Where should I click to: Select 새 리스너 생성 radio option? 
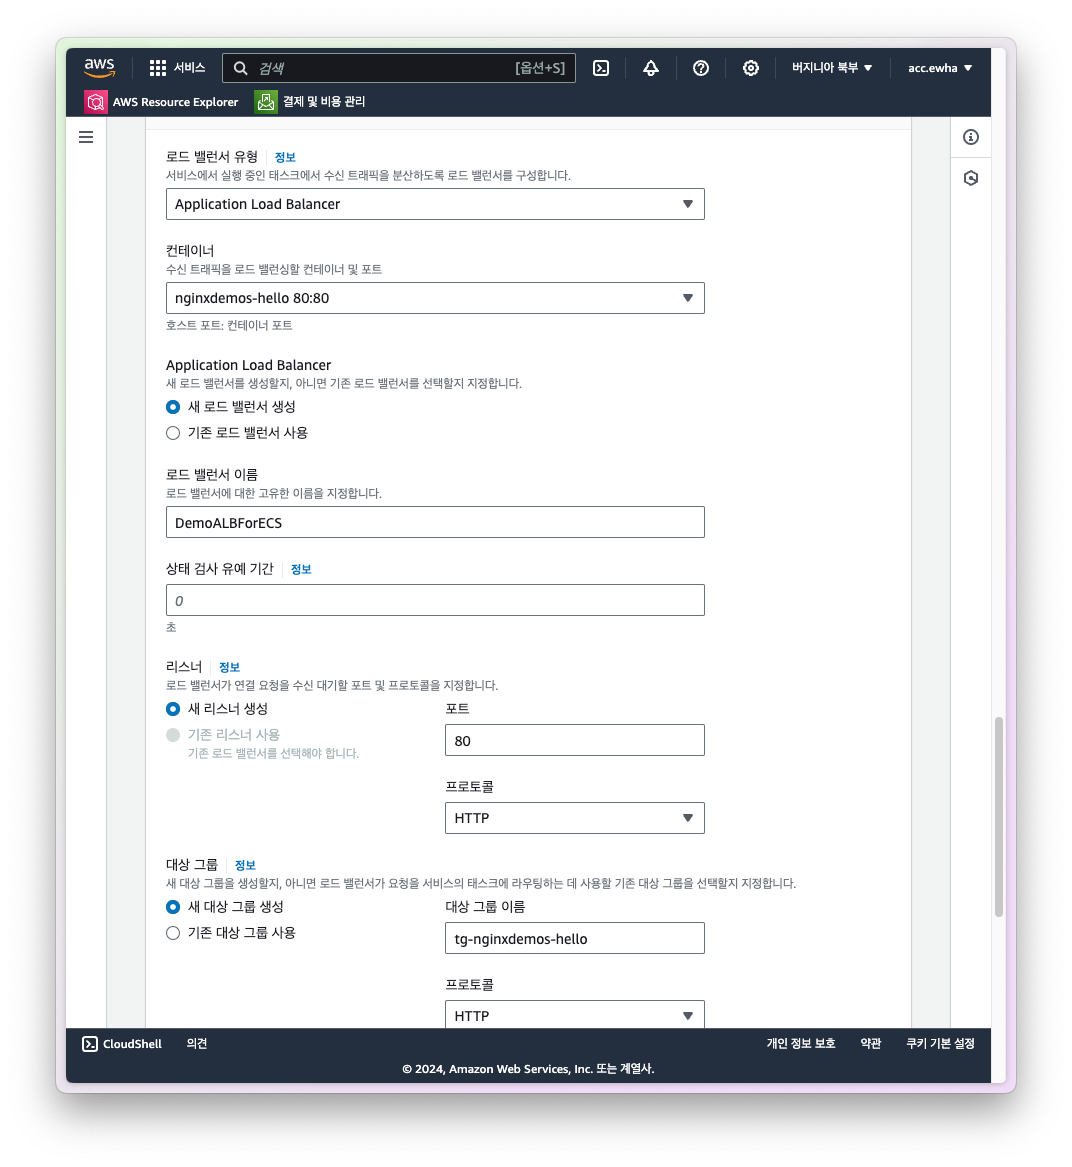(x=173, y=709)
